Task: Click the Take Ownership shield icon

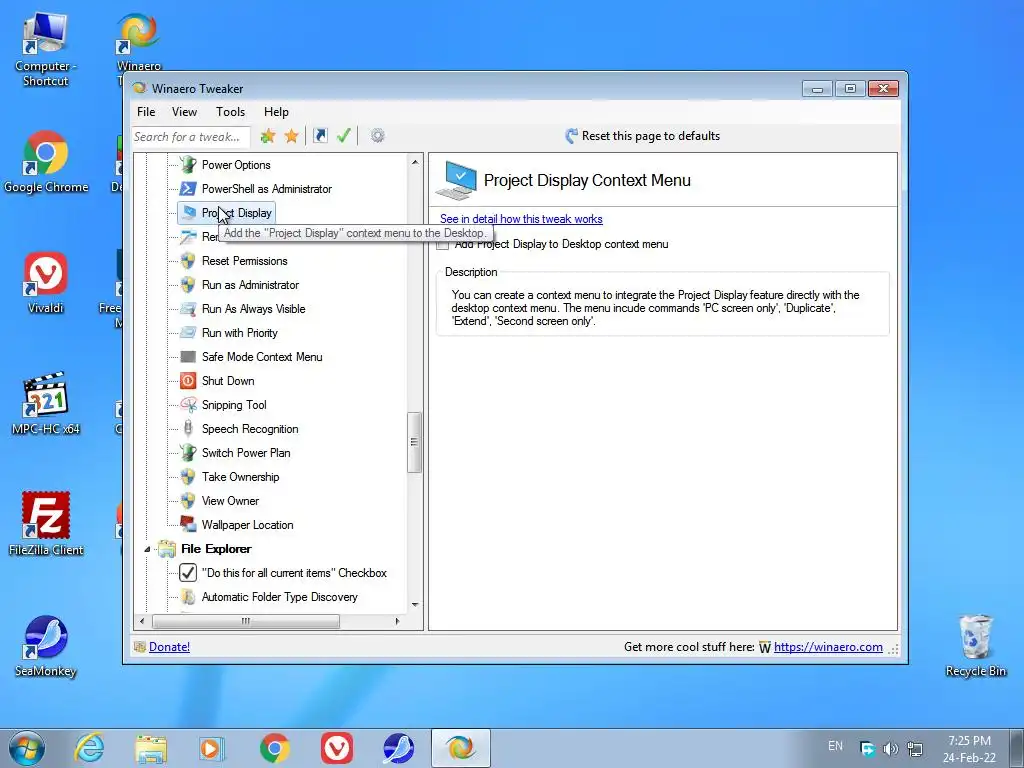Action: click(188, 477)
